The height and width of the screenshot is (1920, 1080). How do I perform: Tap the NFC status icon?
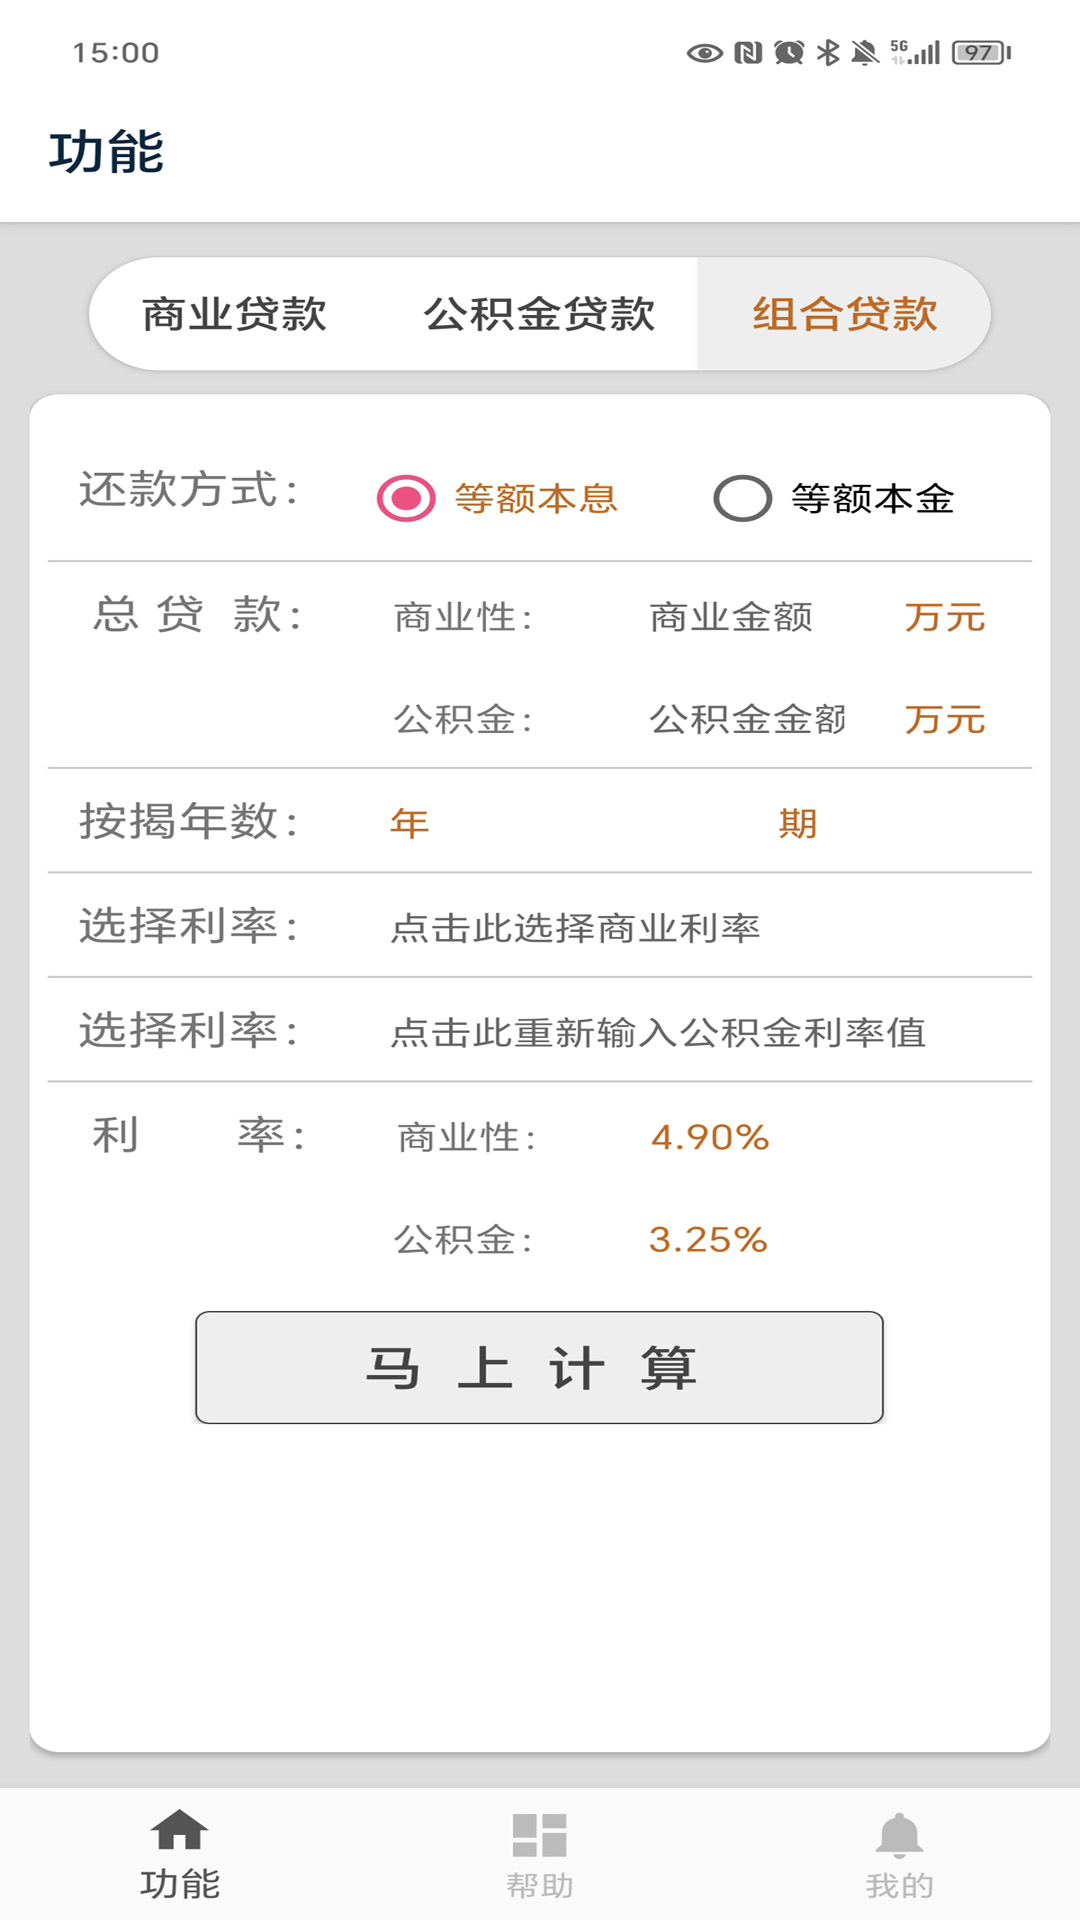tap(748, 53)
